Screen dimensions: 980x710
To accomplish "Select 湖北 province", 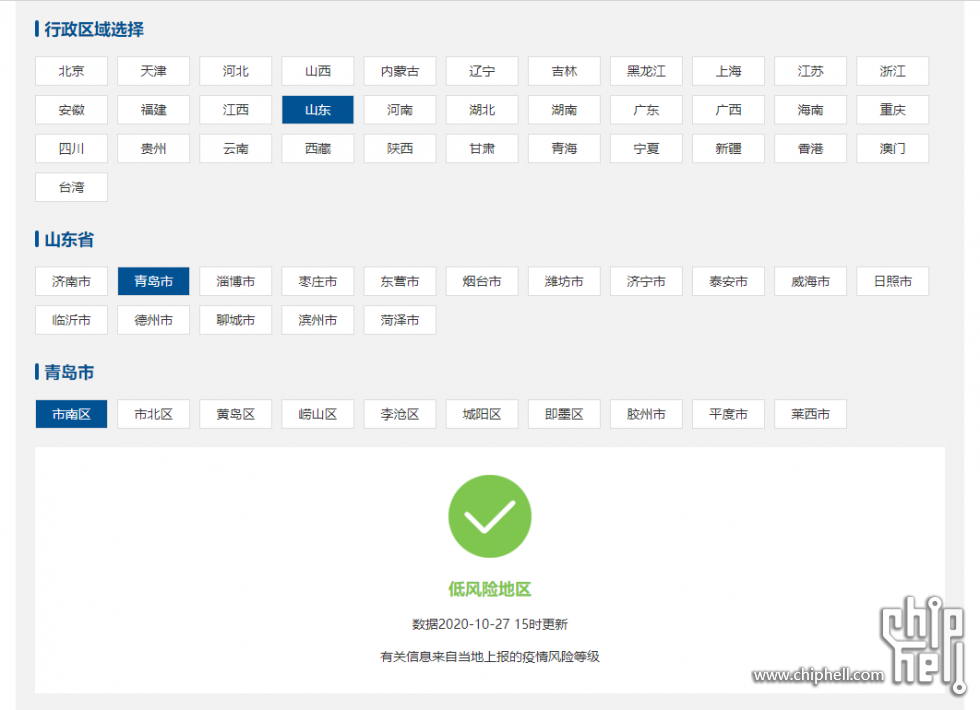I will click(x=482, y=110).
